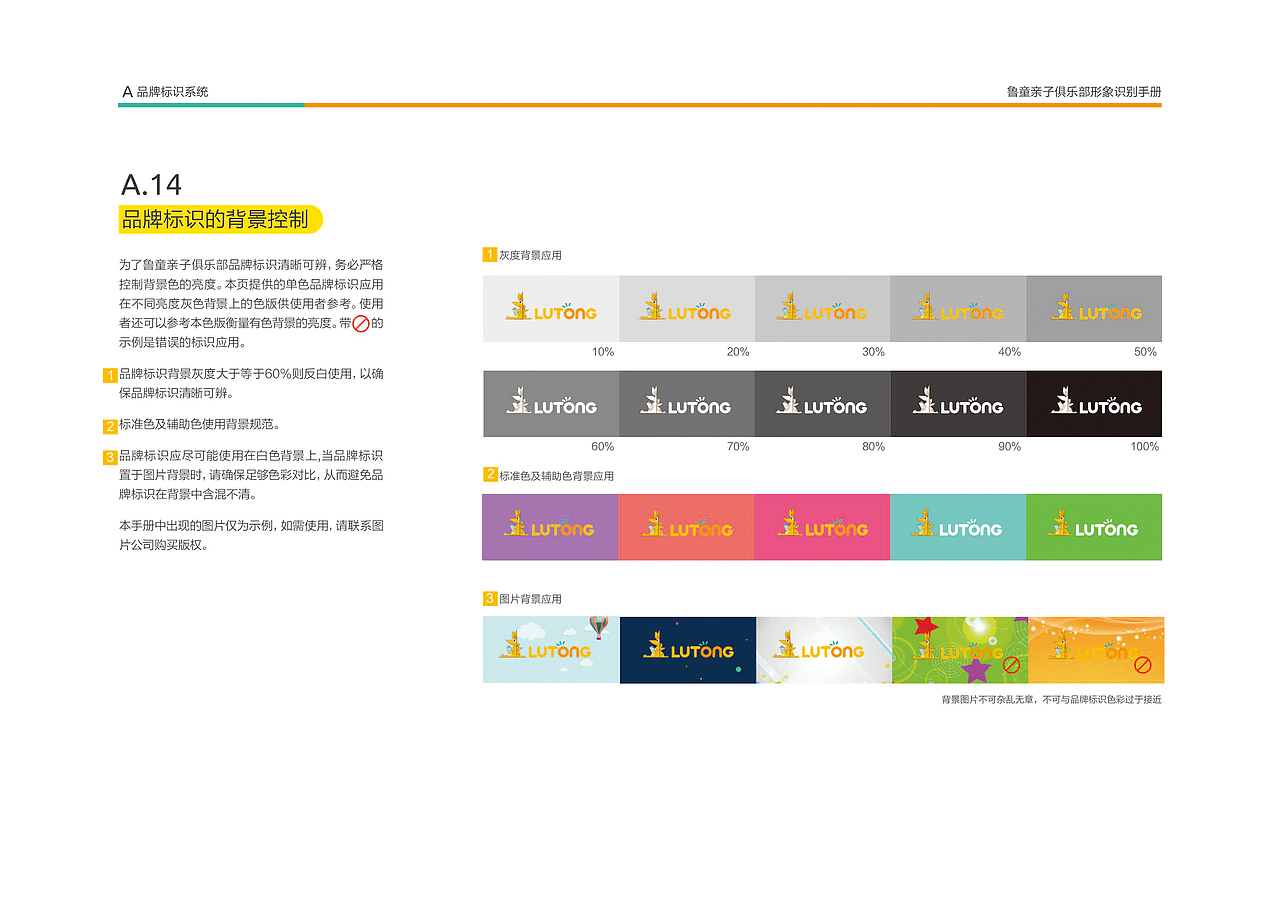Click the line 标准色及辅助色使用背景规范。
Image resolution: width=1280 pixels, height=912 pixels.
pyautogui.click(x=199, y=425)
